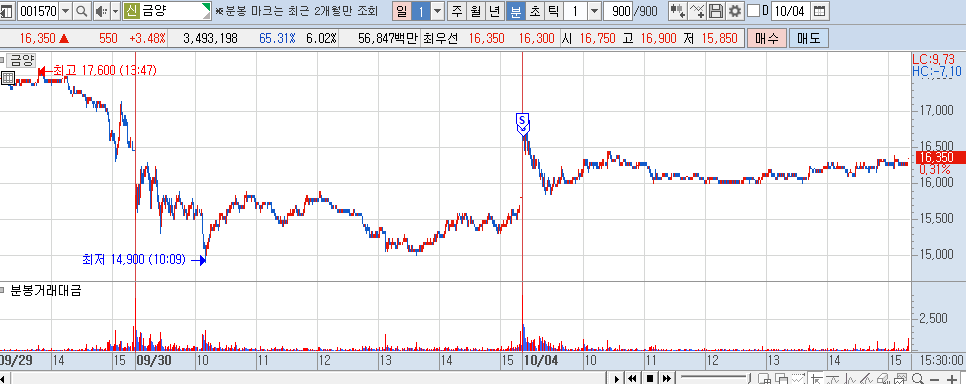Click the stock search magnifier icon
The image size is (966, 384).
click(x=82, y=10)
